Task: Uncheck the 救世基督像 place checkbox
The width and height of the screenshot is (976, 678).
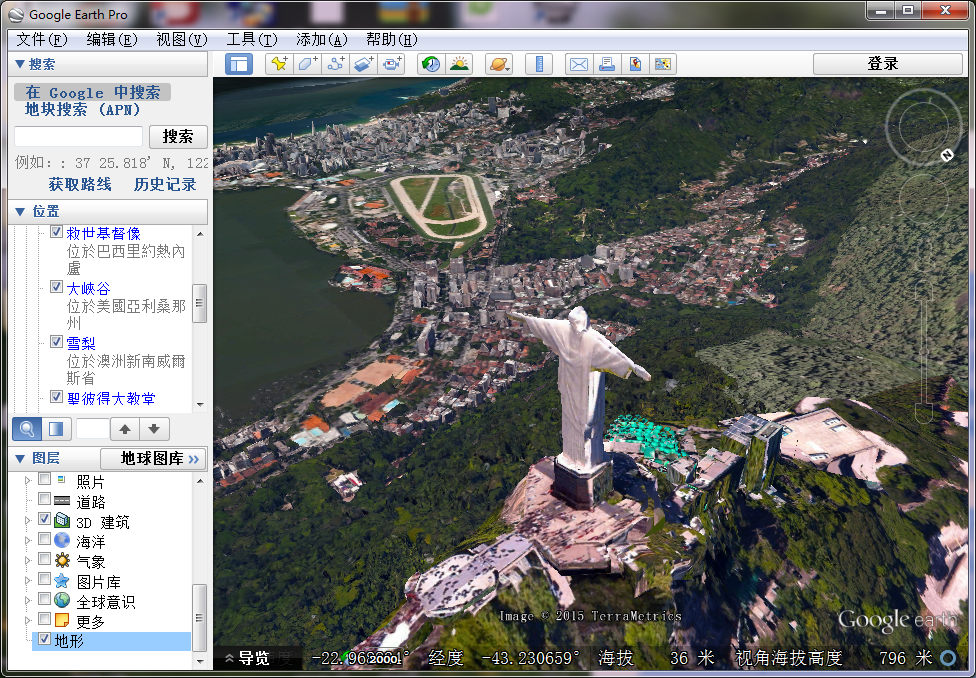Action: [x=56, y=232]
